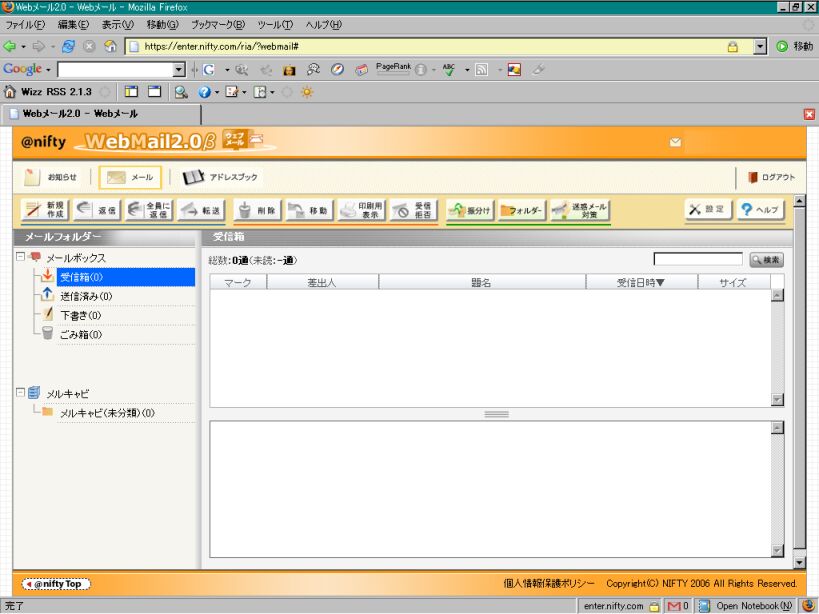Viewport: 819px width, 614px height.
Task: Click the Firefox home button
Action: click(x=110, y=46)
